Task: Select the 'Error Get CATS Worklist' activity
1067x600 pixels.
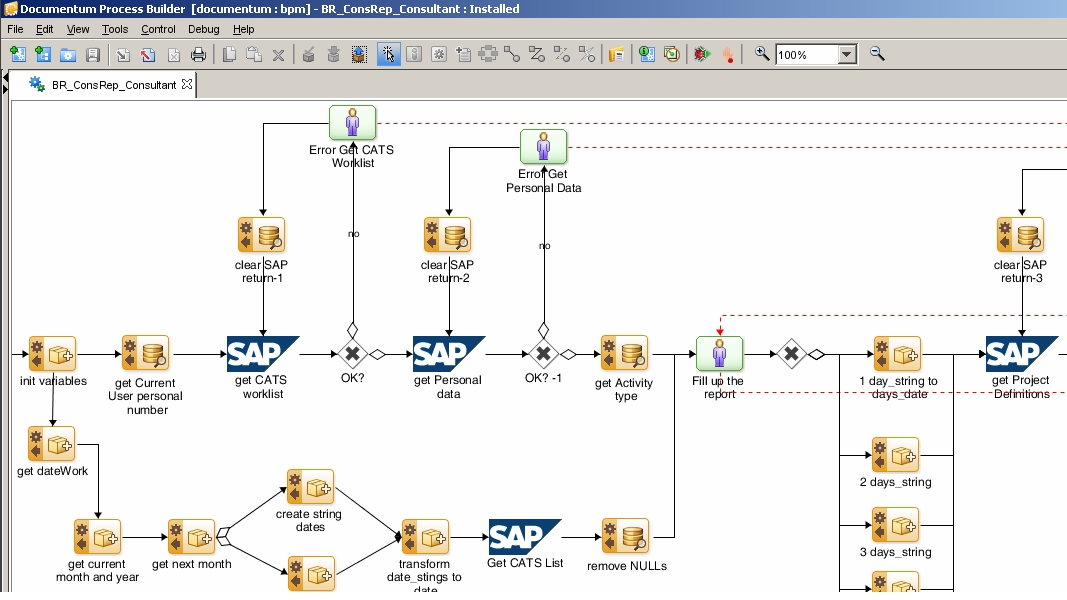Action: click(352, 124)
